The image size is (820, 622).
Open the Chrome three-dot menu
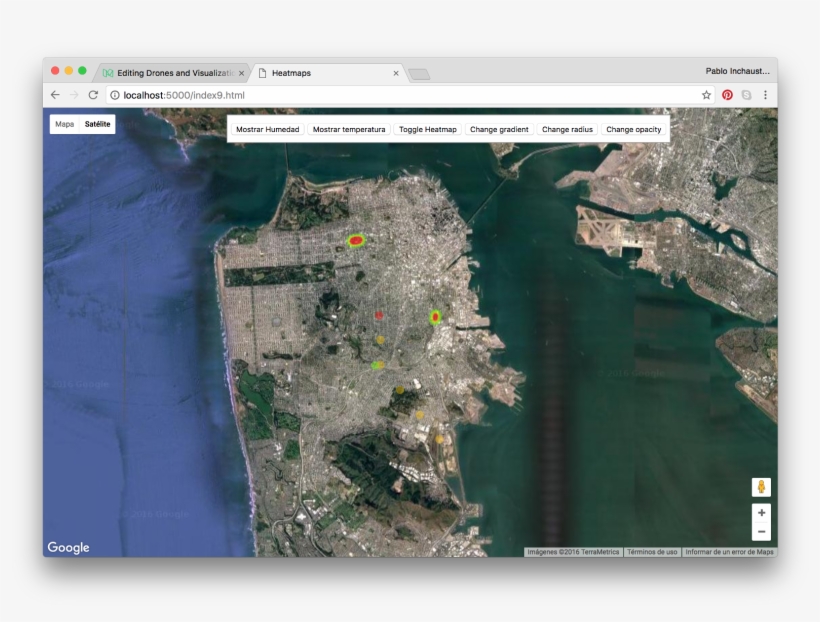[765, 95]
